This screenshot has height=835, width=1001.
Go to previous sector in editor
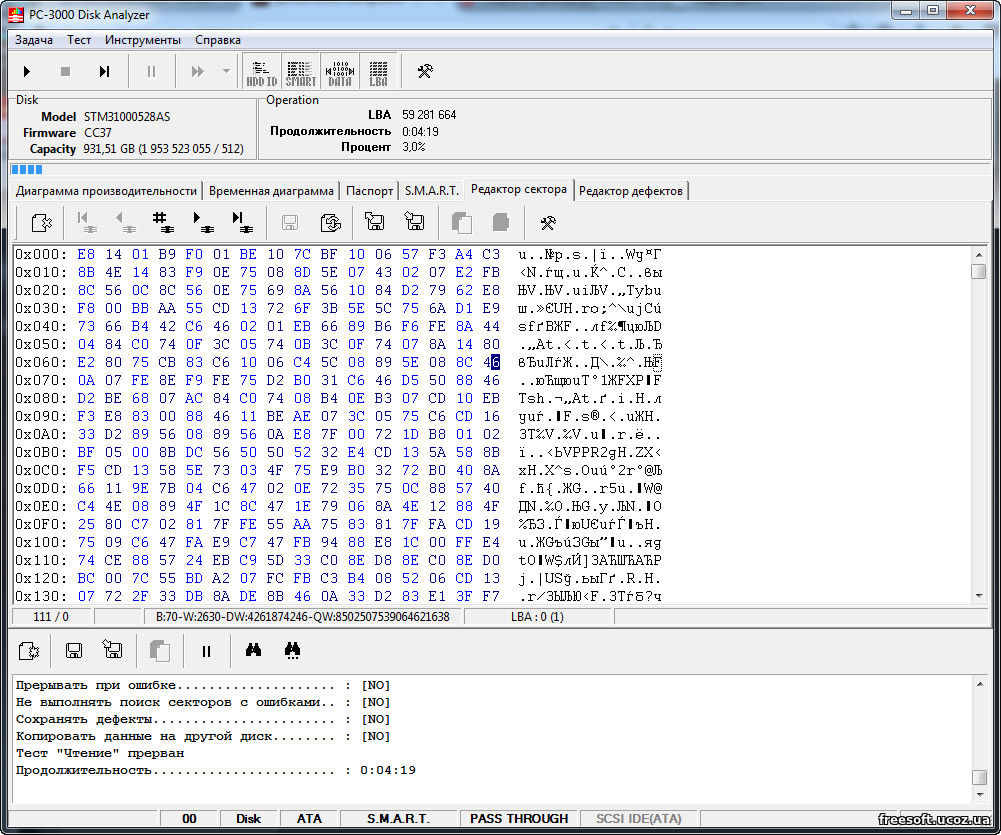coord(124,222)
